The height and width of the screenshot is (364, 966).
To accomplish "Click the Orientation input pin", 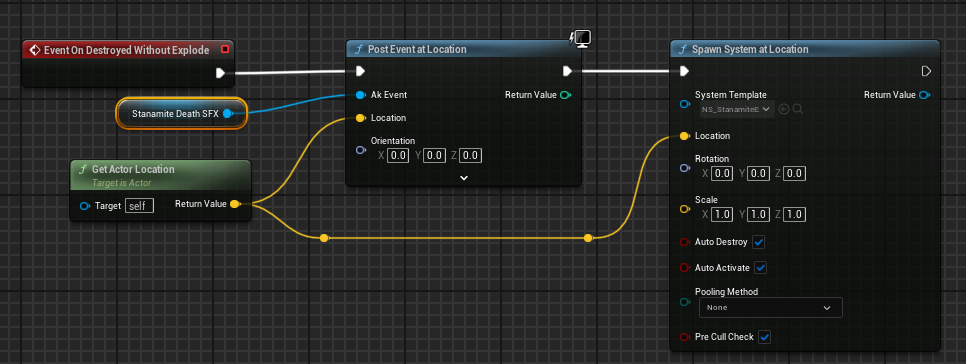I will (x=360, y=150).
